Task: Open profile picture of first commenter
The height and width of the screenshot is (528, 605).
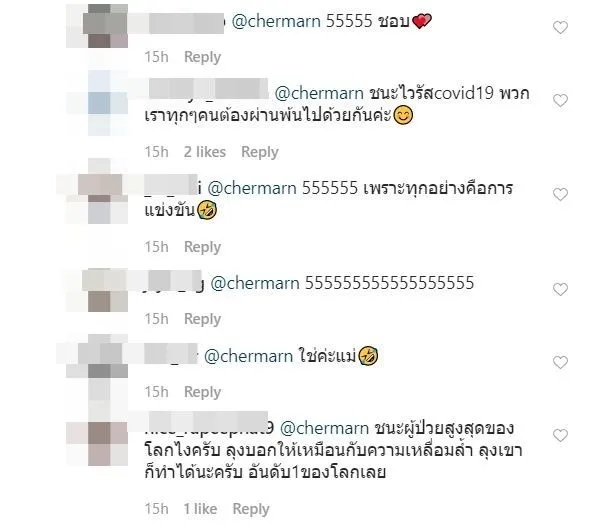Action: [x=99, y=26]
